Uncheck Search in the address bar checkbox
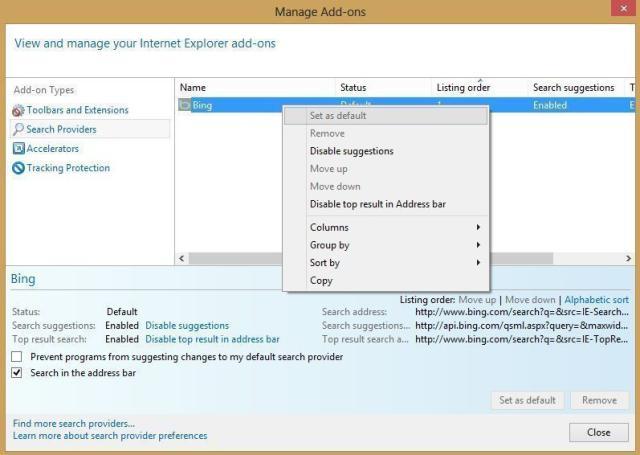The image size is (640, 455). tap(17, 373)
